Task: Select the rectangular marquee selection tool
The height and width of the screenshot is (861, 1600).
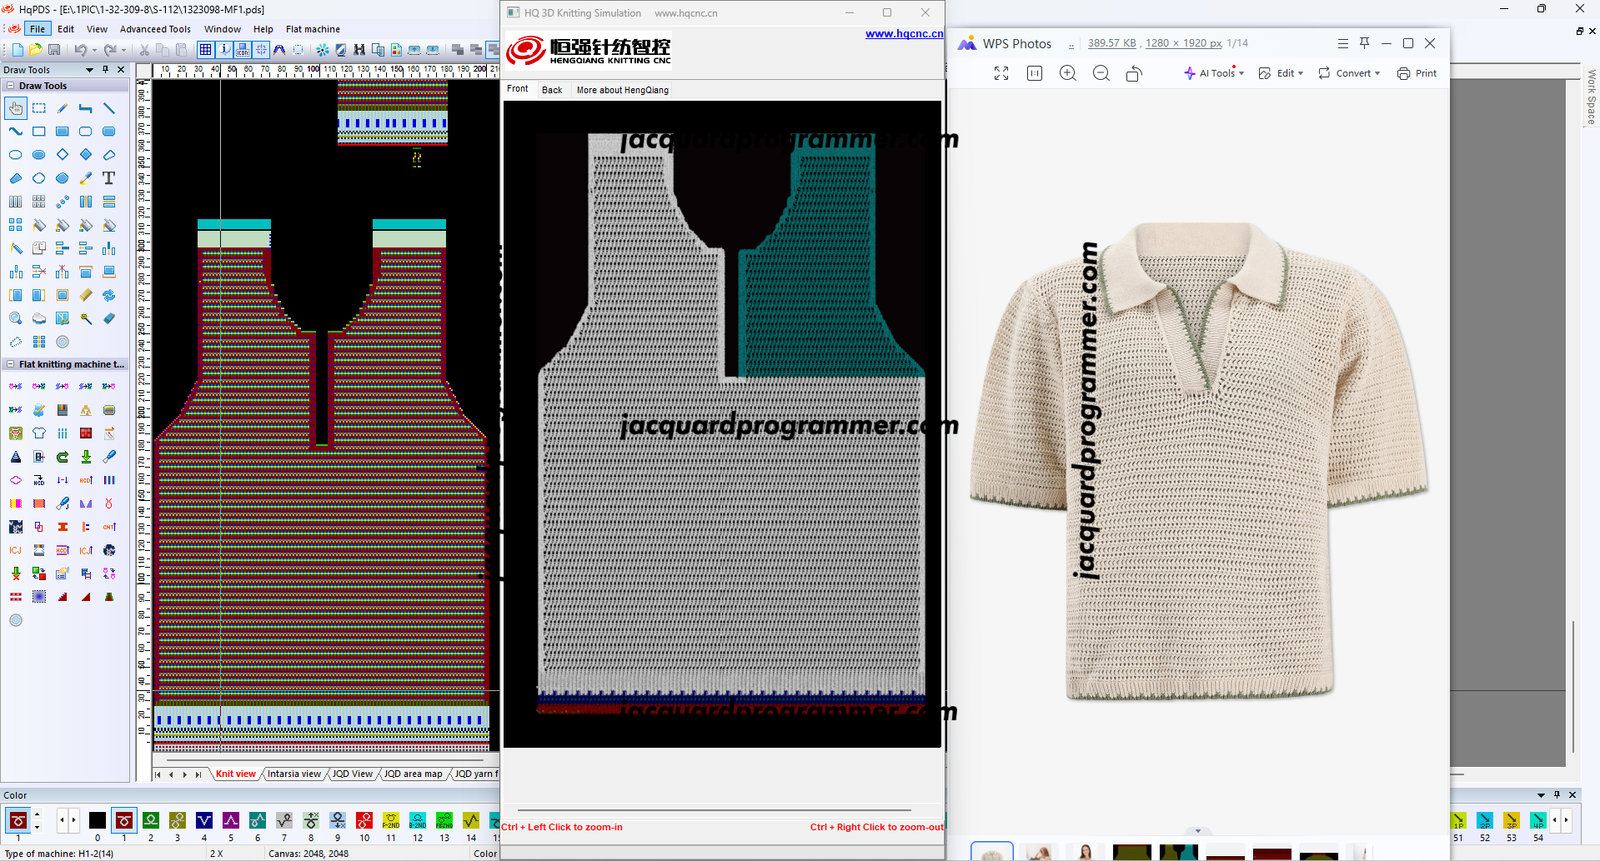Action: (x=39, y=108)
